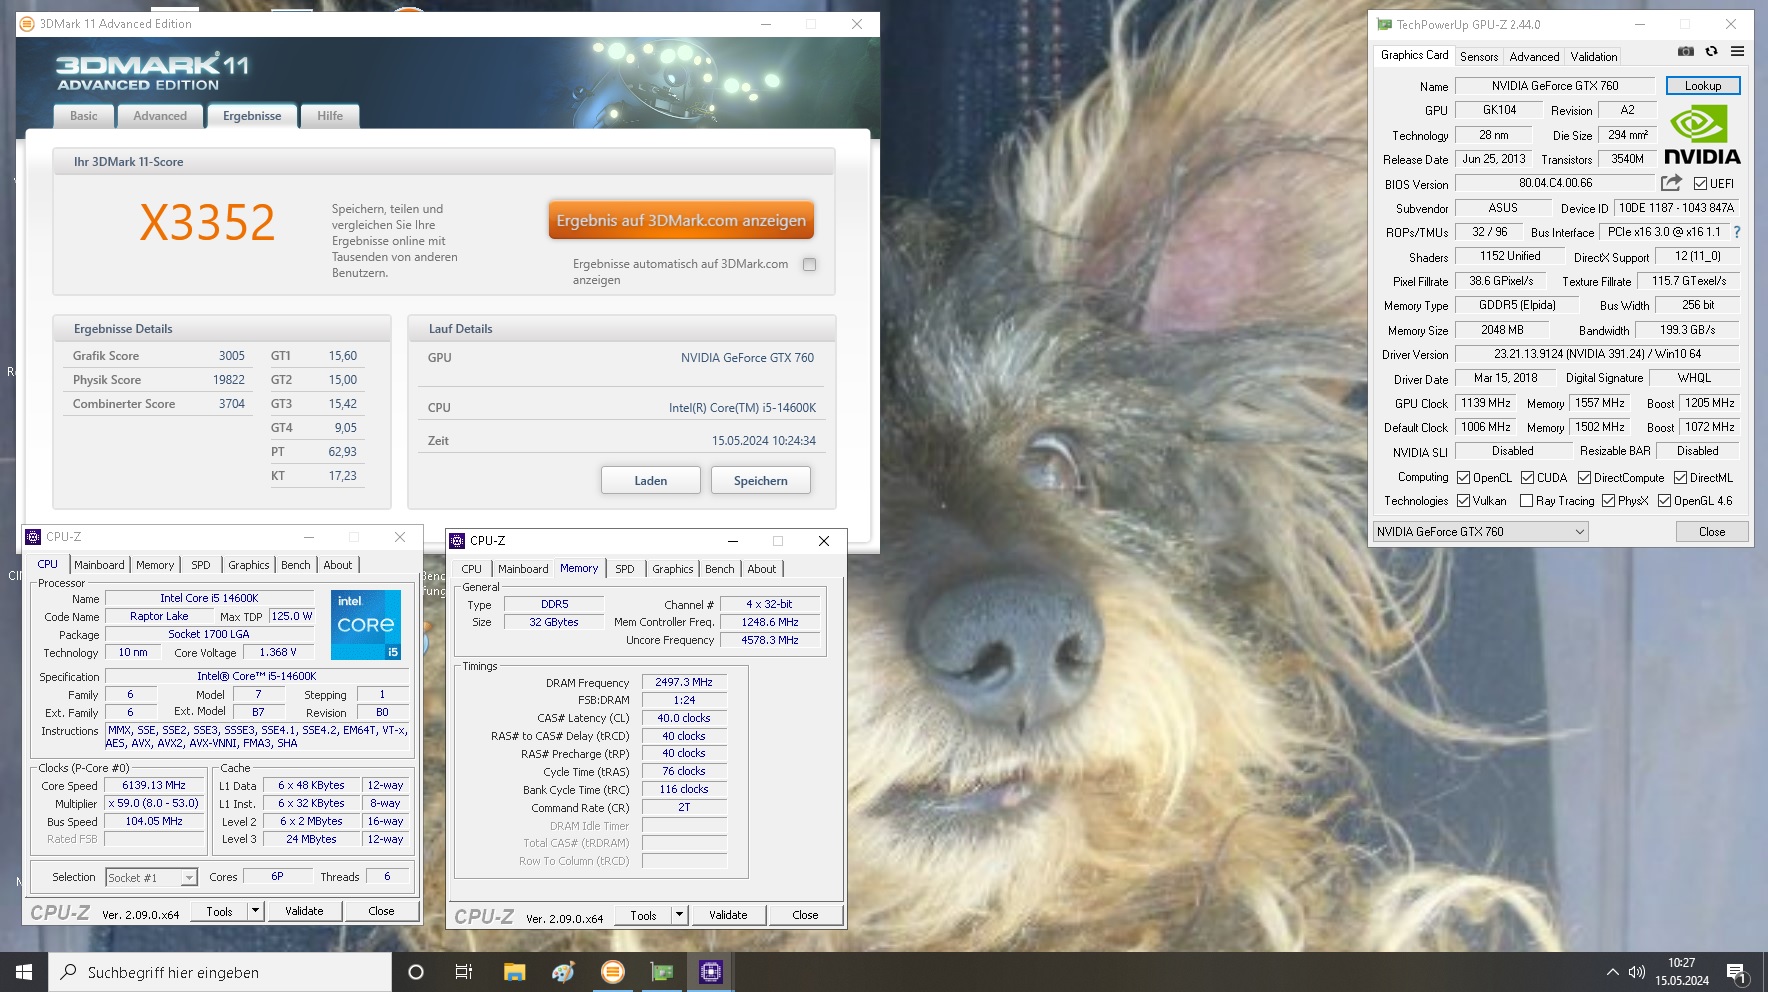The height and width of the screenshot is (992, 1768).
Task: Click the Tools button in left CPU-Z
Action: point(219,911)
